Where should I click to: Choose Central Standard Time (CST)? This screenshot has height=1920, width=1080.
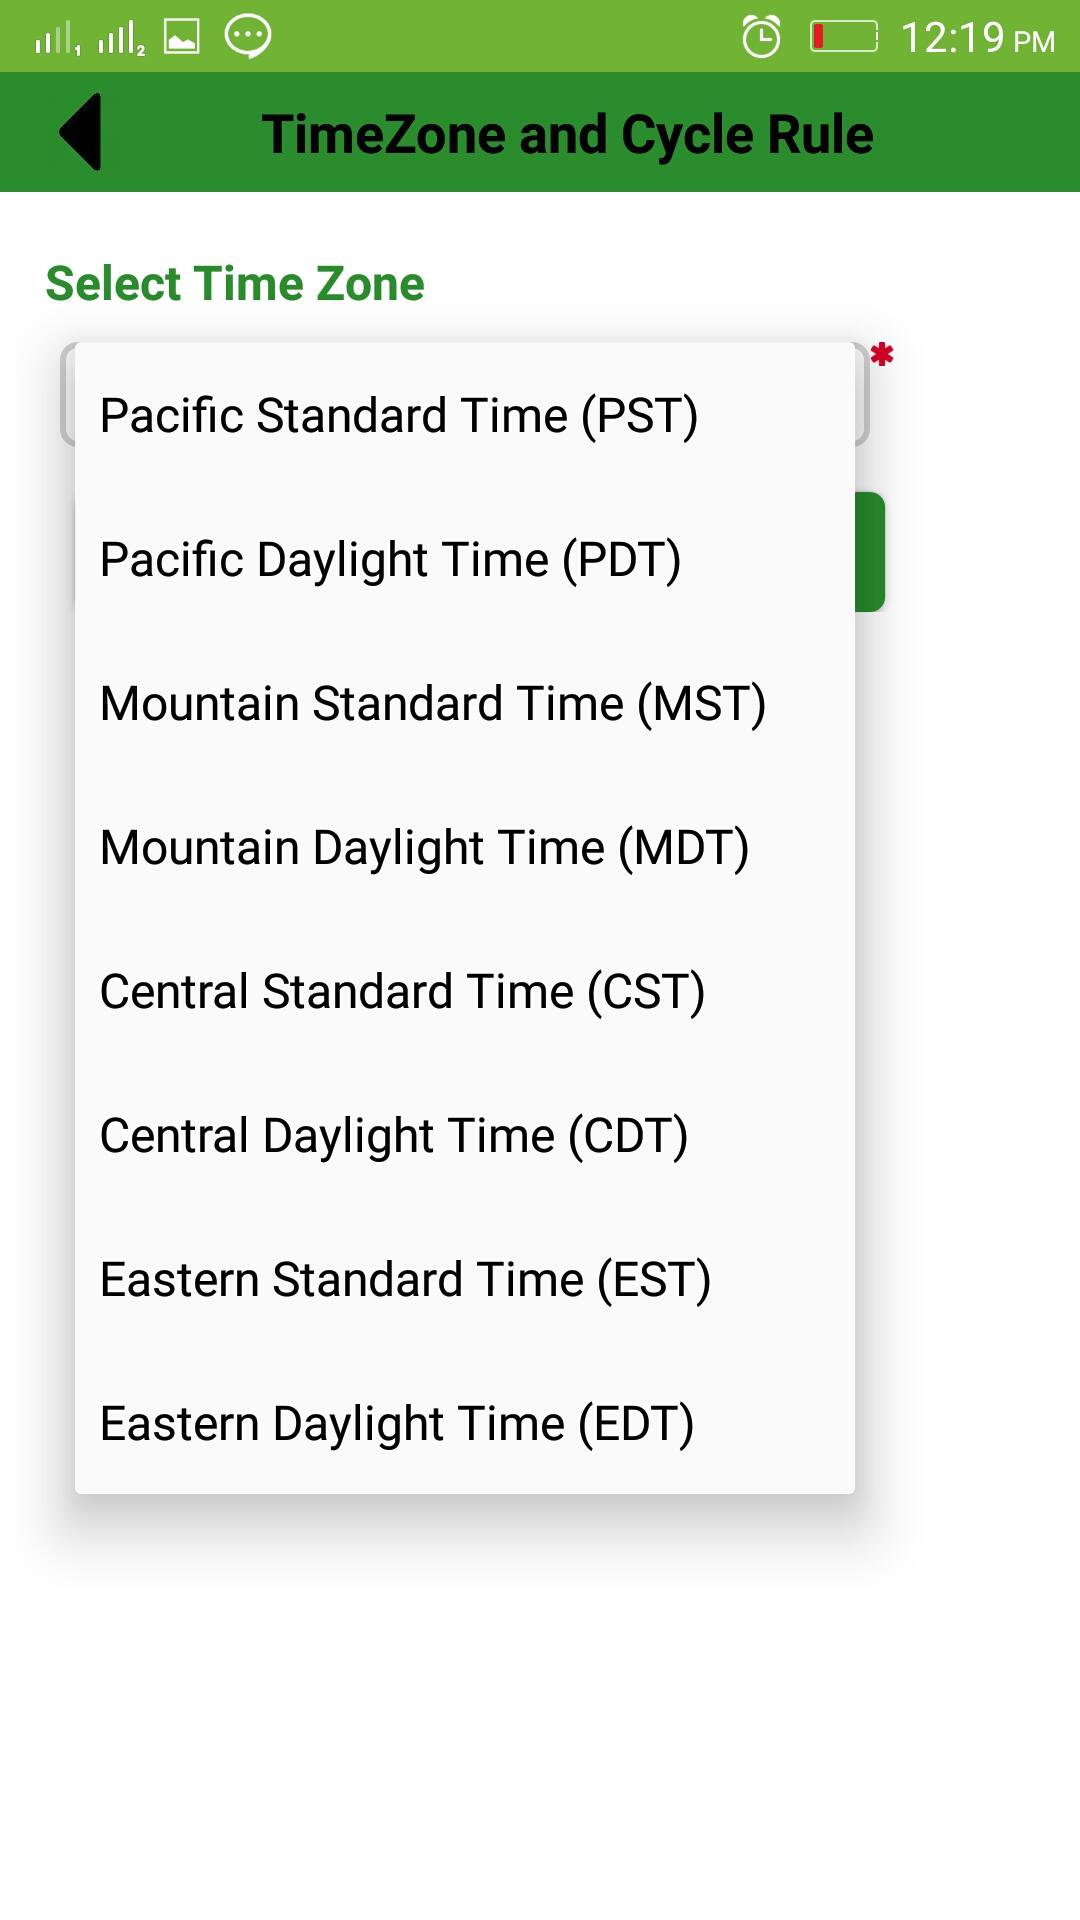[403, 991]
